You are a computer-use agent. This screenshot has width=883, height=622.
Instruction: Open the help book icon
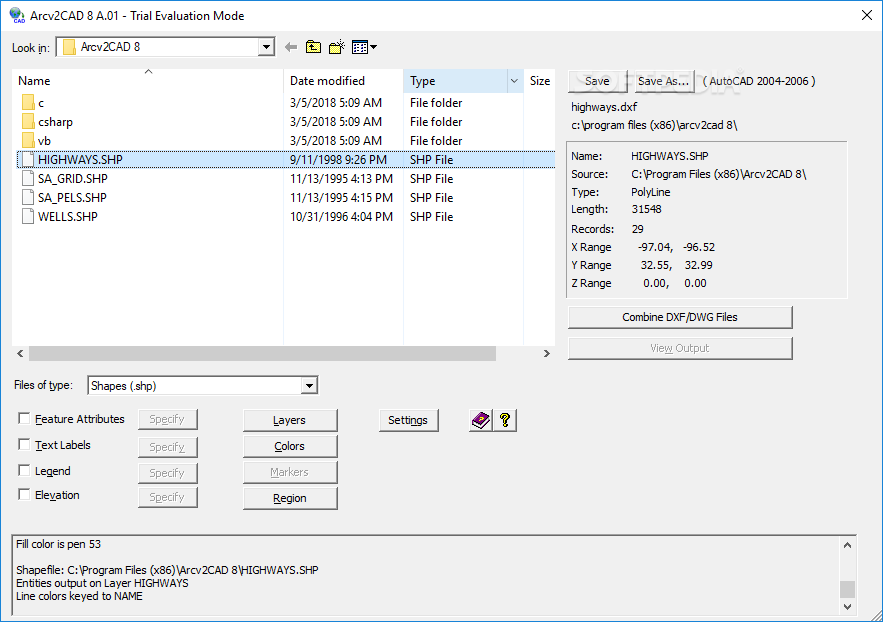[481, 420]
